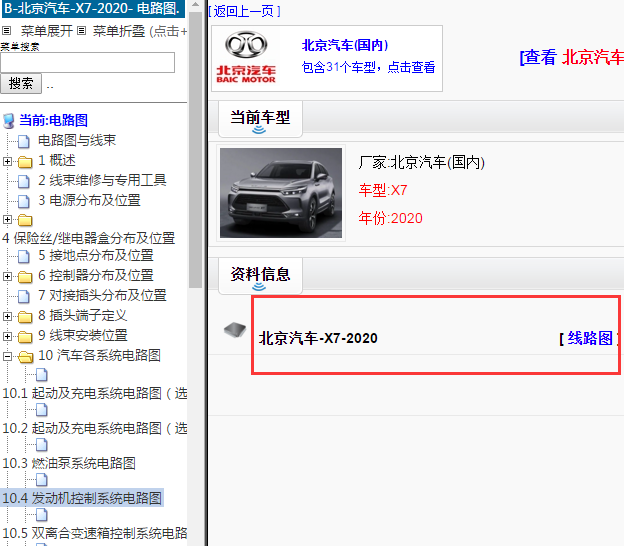Select 5 接地点分布及位置 tree item

(96, 255)
